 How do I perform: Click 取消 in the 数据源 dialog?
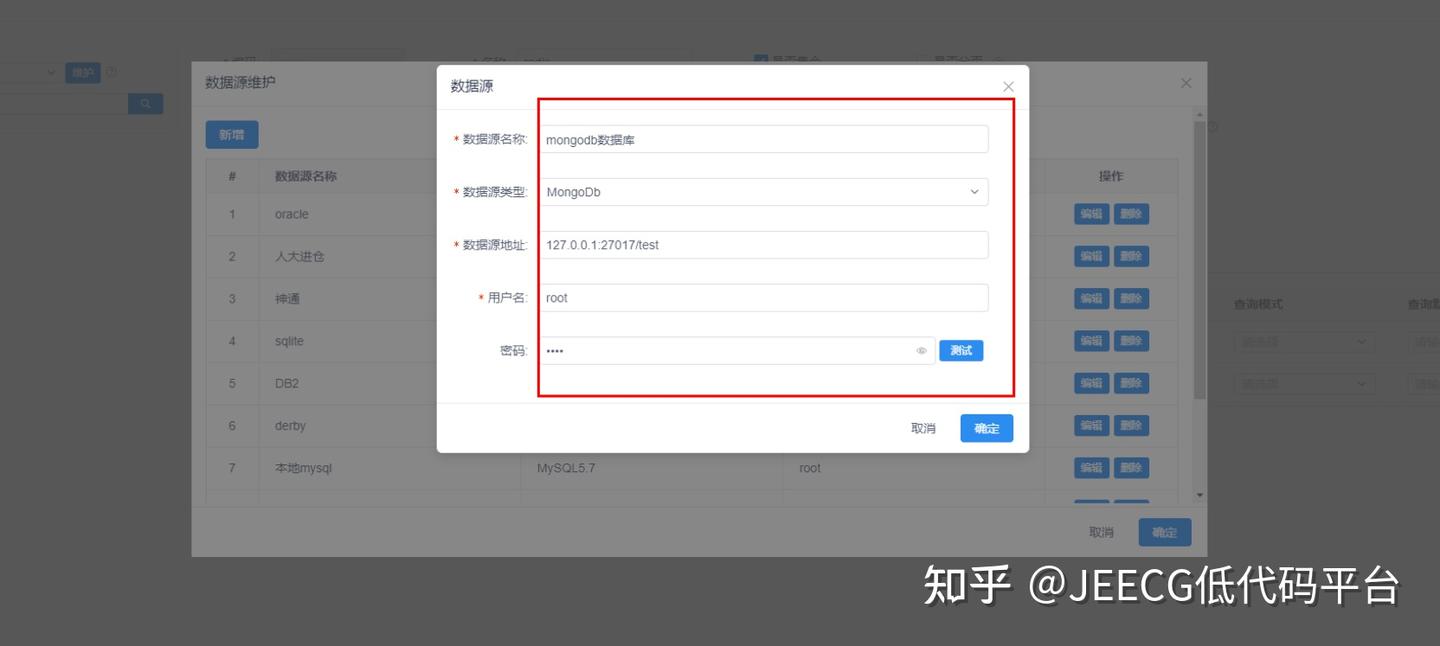[923, 428]
